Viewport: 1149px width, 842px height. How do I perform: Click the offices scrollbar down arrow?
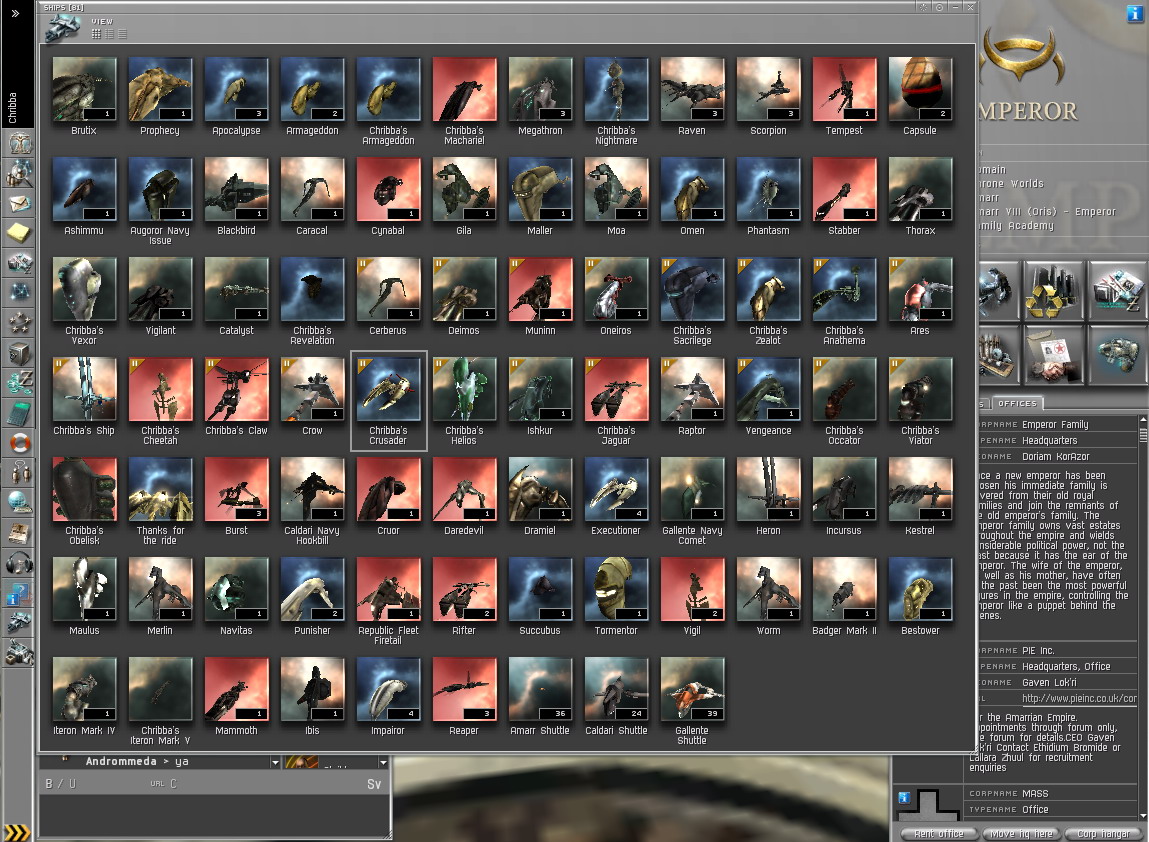coord(1143,816)
